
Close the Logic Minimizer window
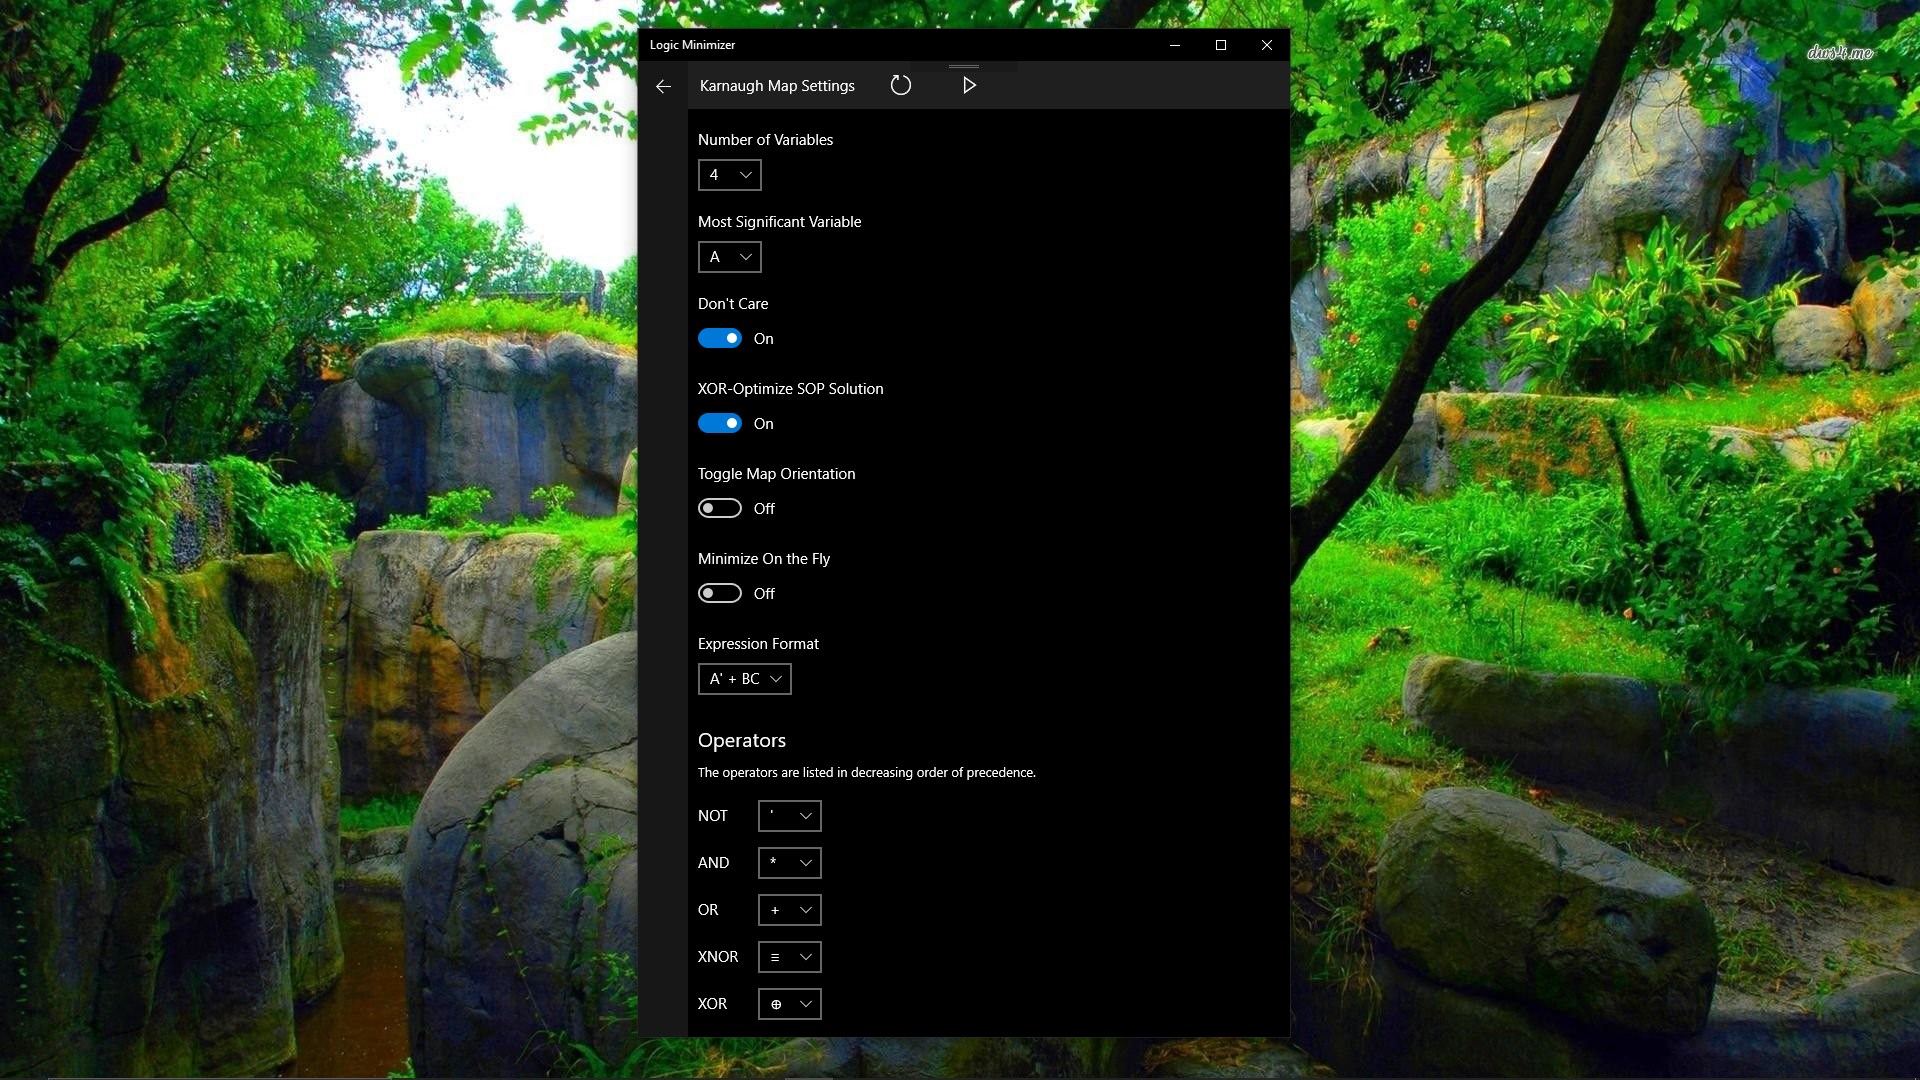pos(1267,45)
